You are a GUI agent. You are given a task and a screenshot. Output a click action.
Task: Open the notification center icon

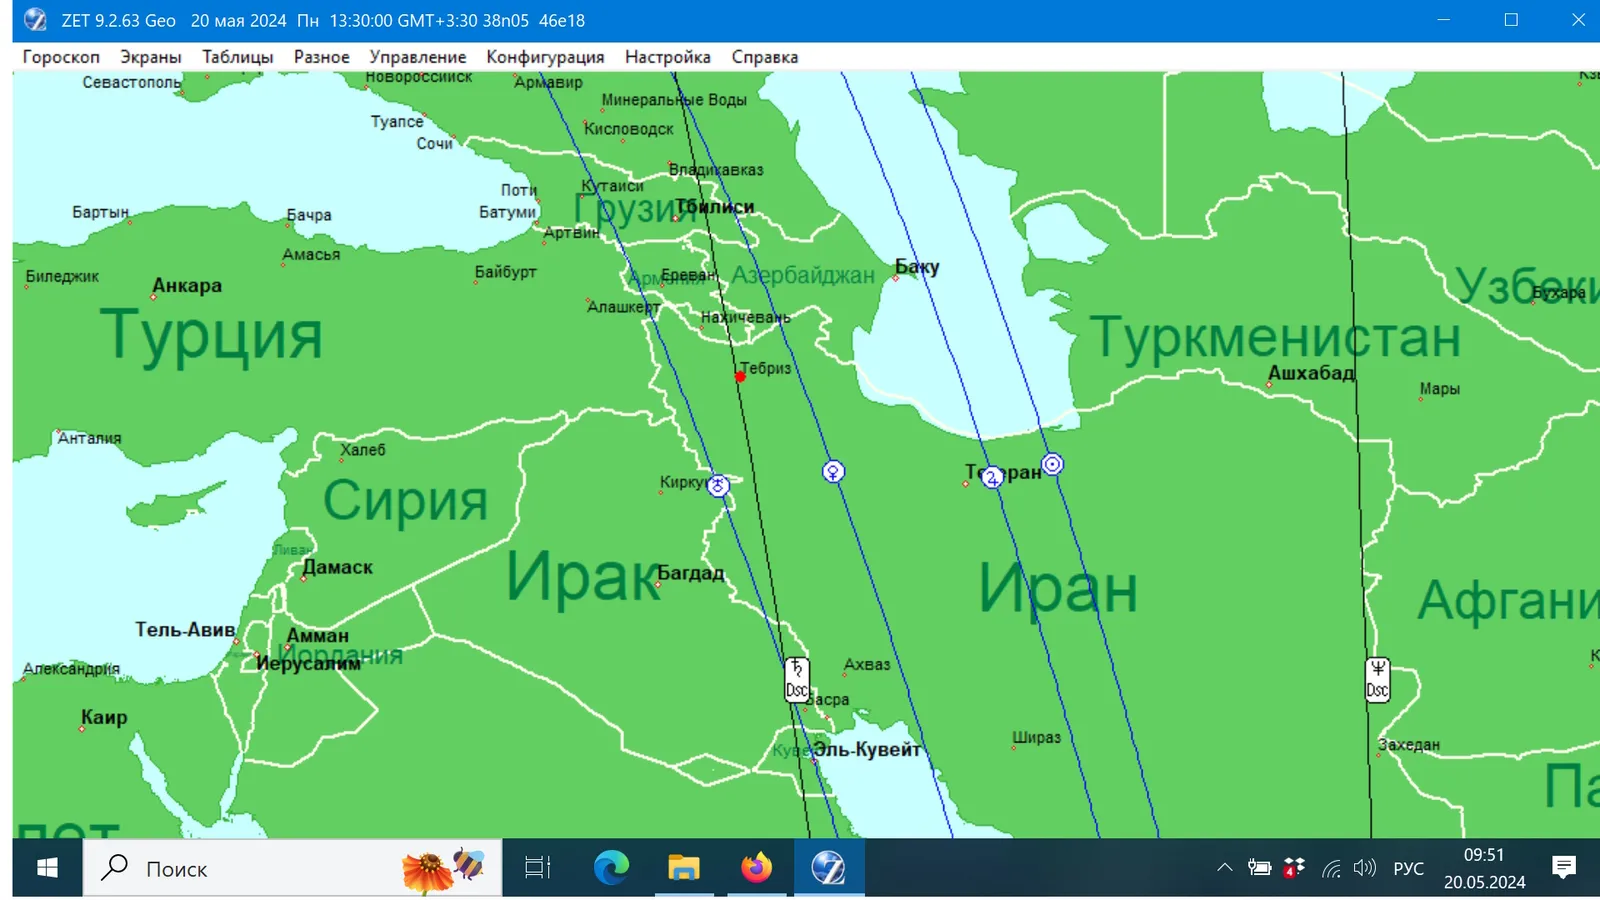1564,868
